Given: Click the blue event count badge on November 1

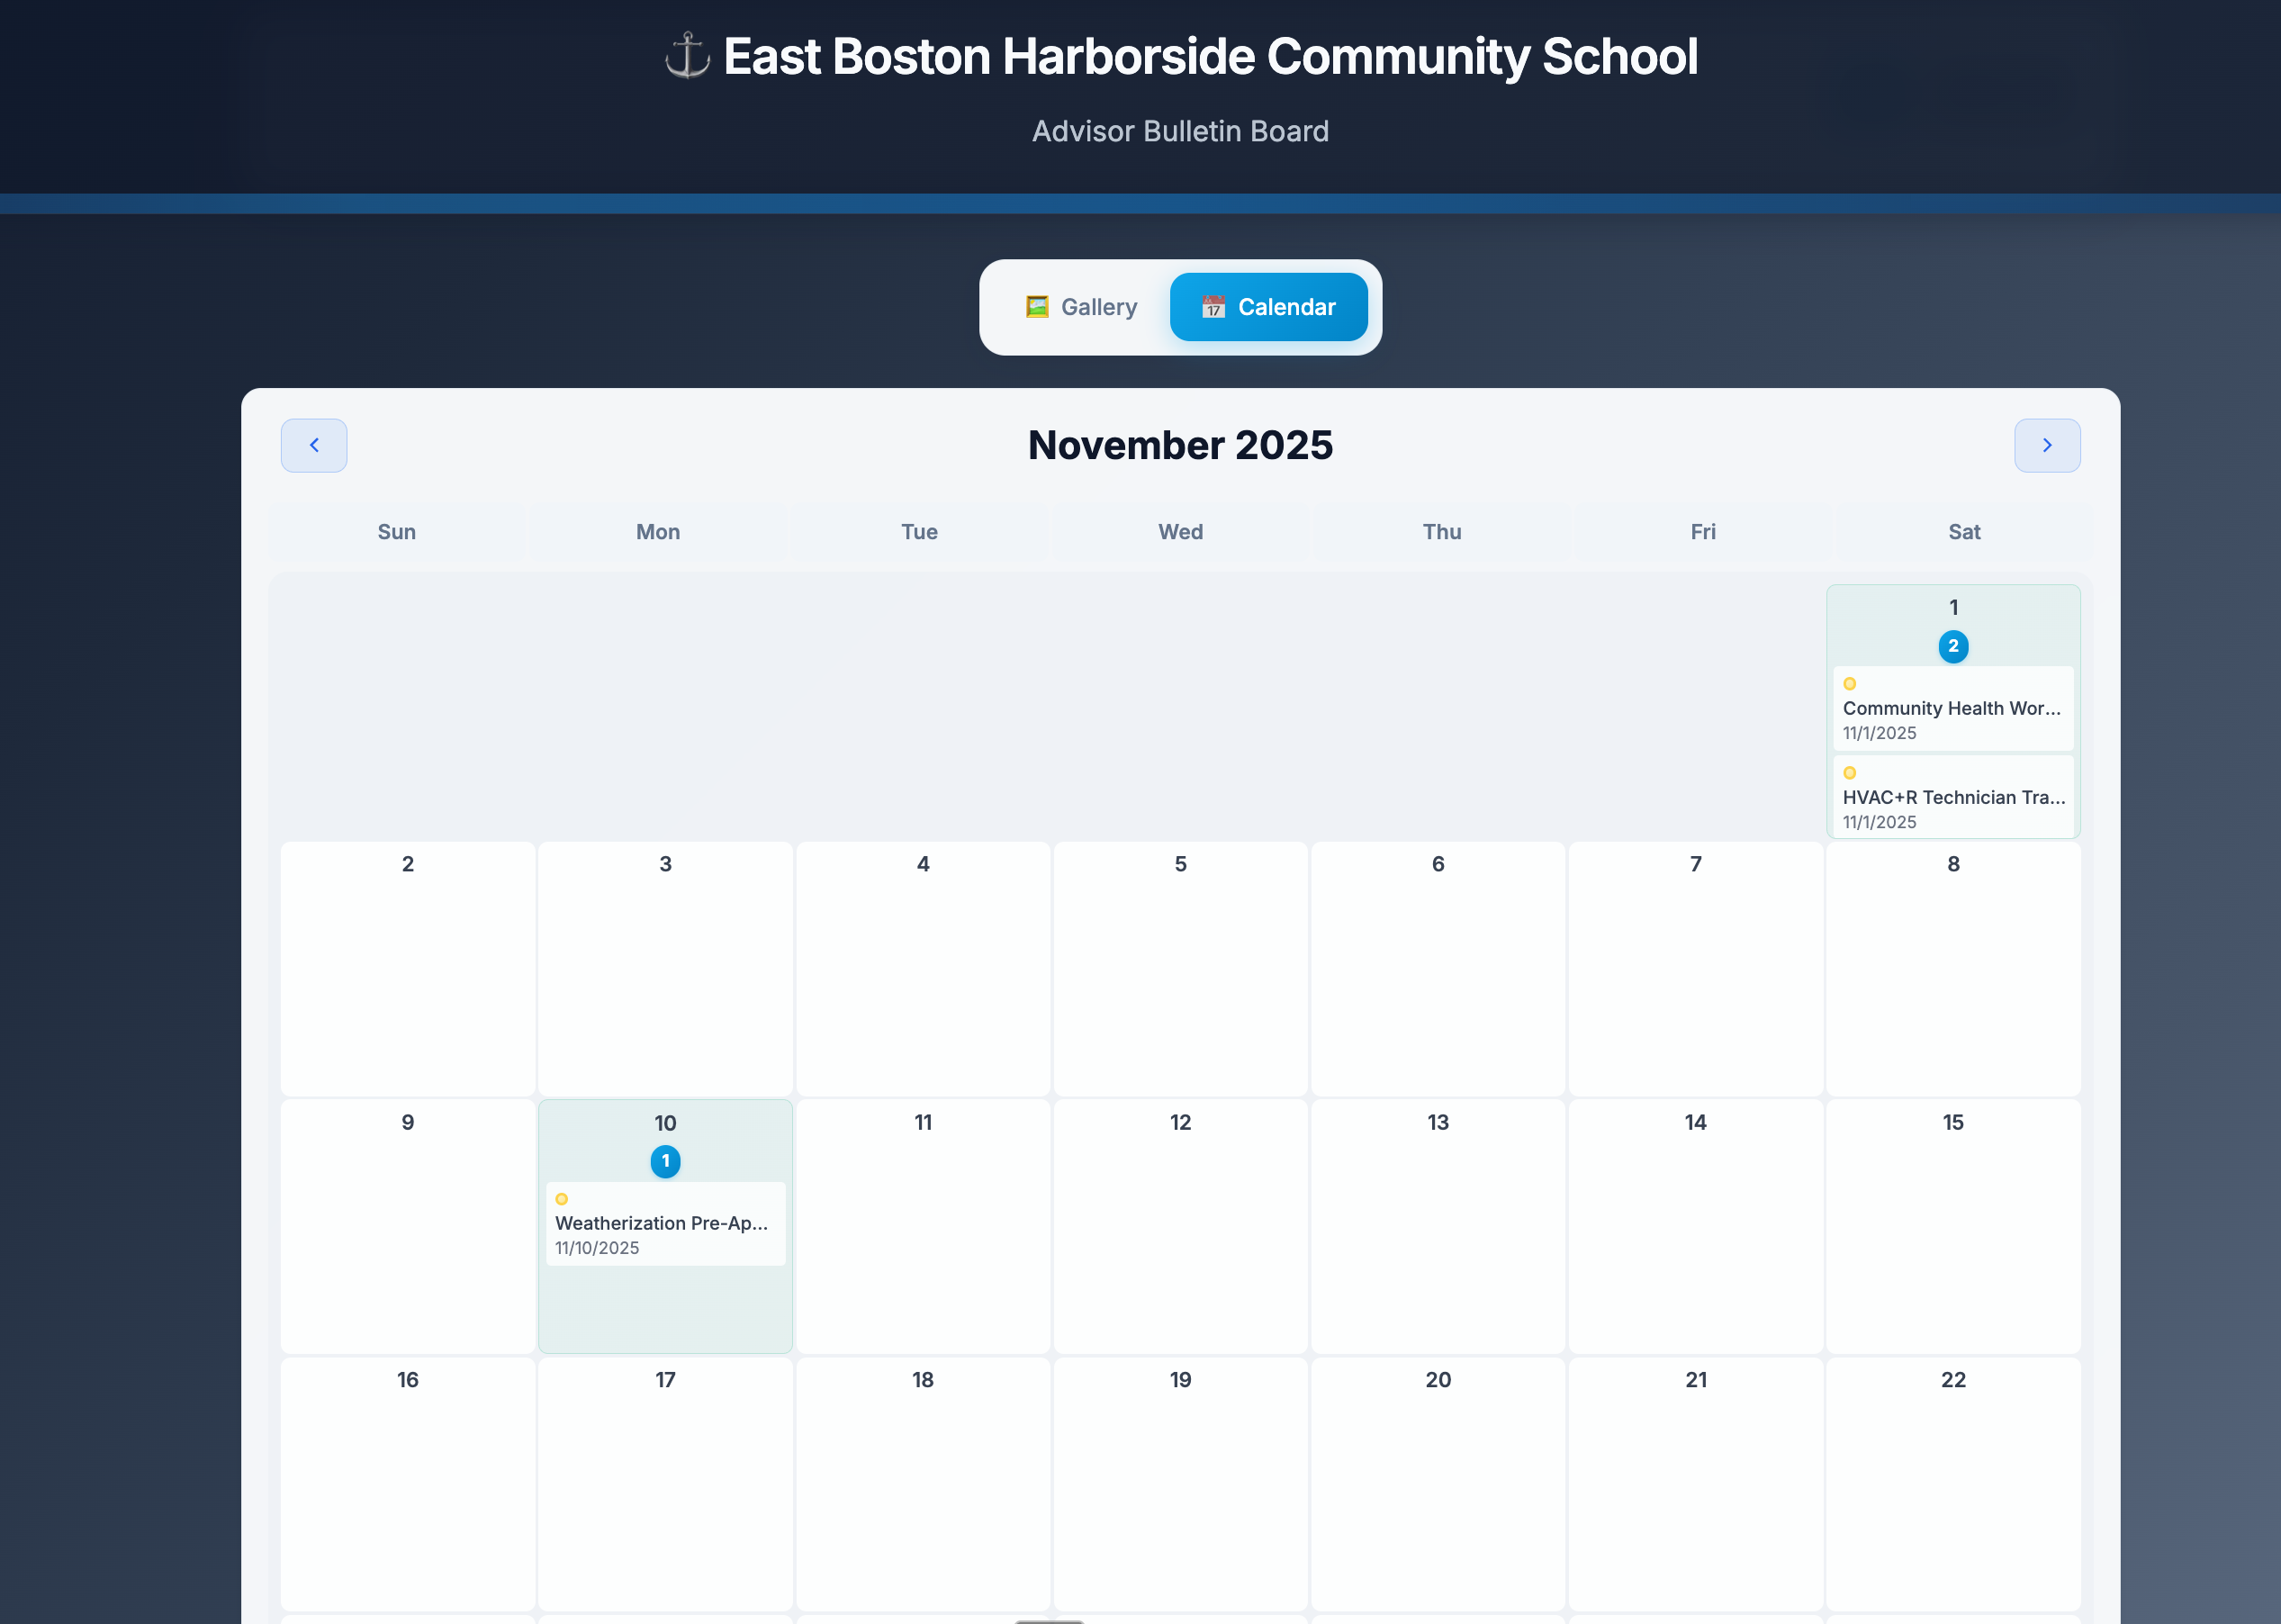Looking at the screenshot, I should [x=1953, y=646].
